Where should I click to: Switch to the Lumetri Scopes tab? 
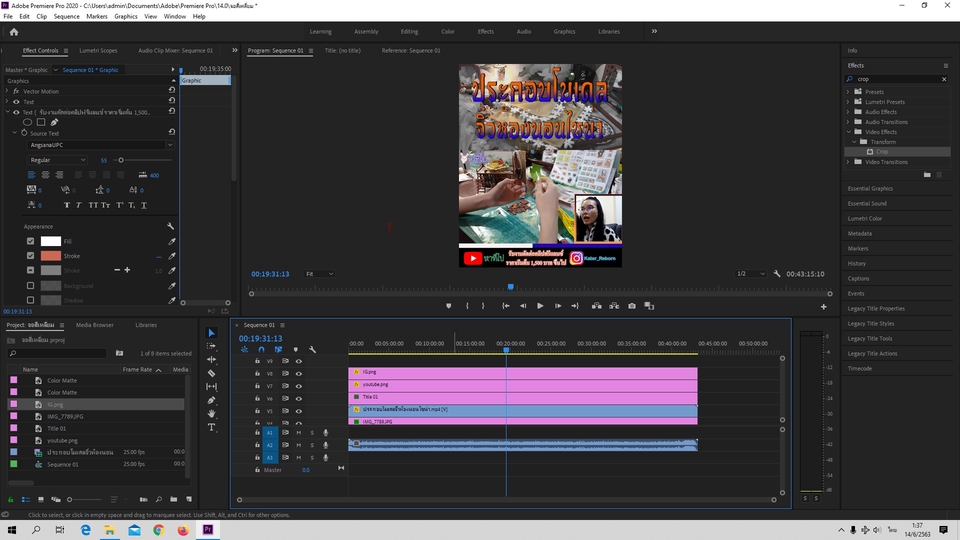click(x=98, y=51)
